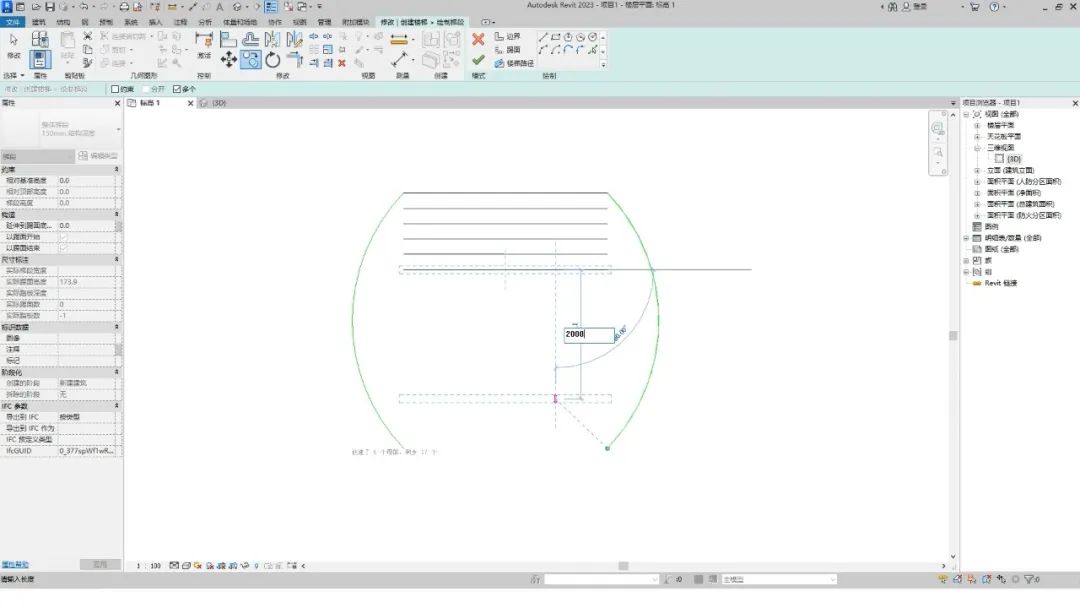Select the Line draw tool
The height and width of the screenshot is (608, 1080).
[x=543, y=37]
